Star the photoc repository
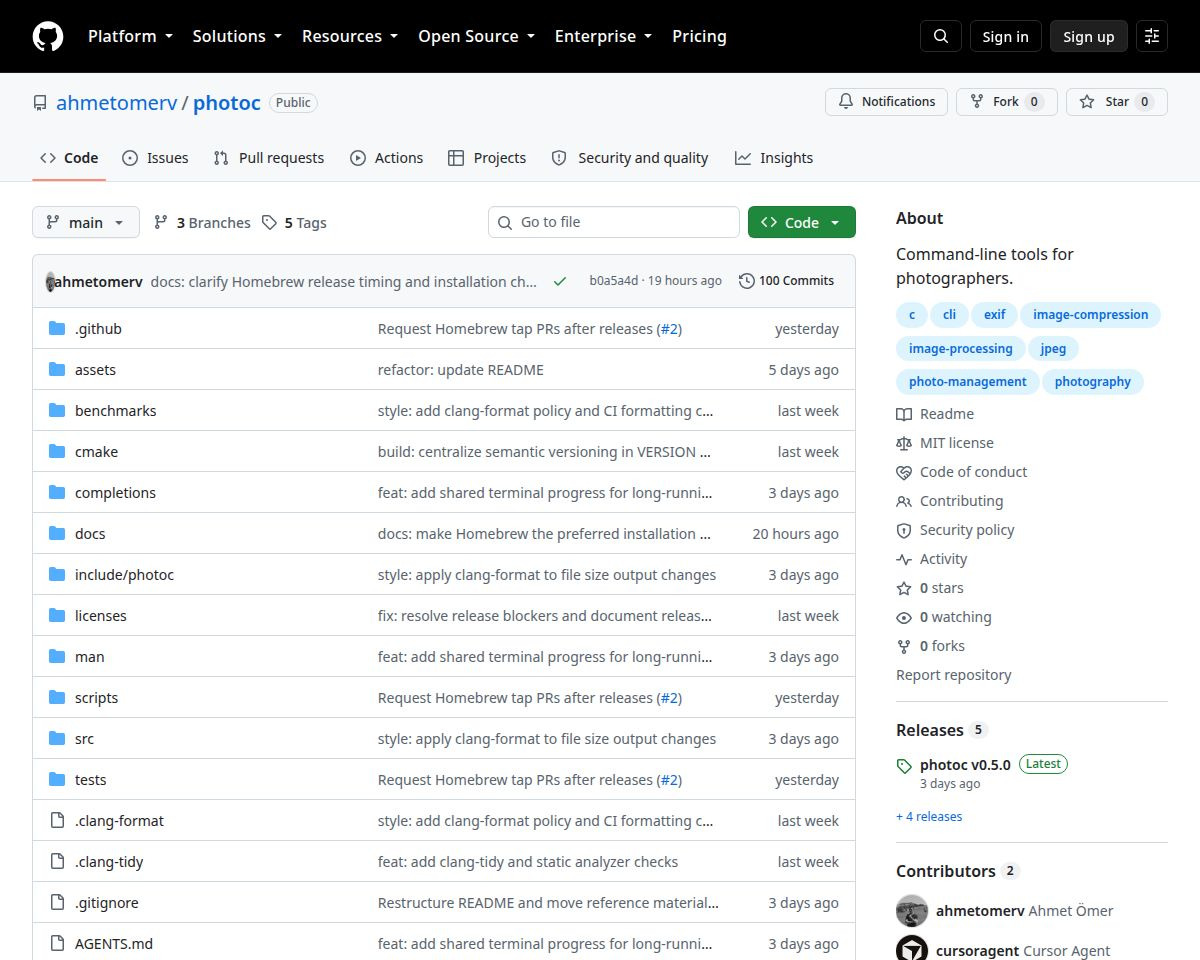The height and width of the screenshot is (960, 1200). coord(1116,102)
